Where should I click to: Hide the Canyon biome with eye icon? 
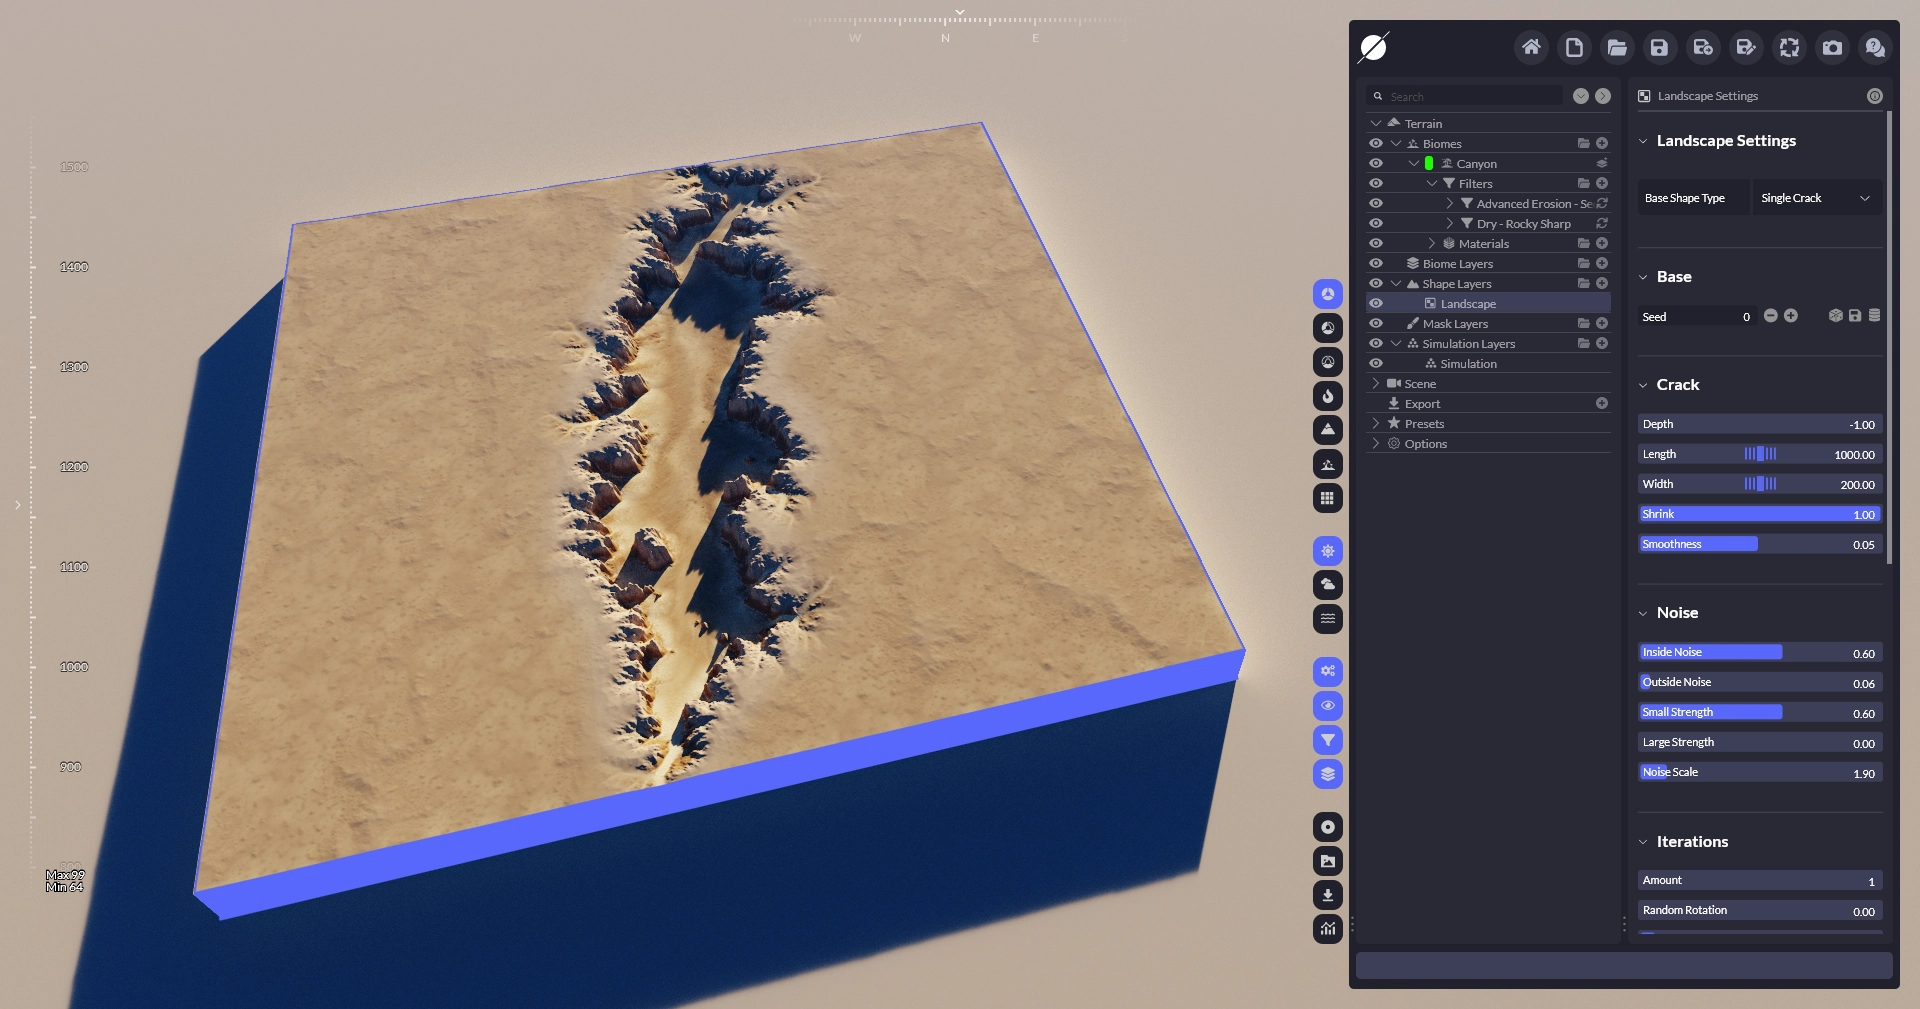1376,163
